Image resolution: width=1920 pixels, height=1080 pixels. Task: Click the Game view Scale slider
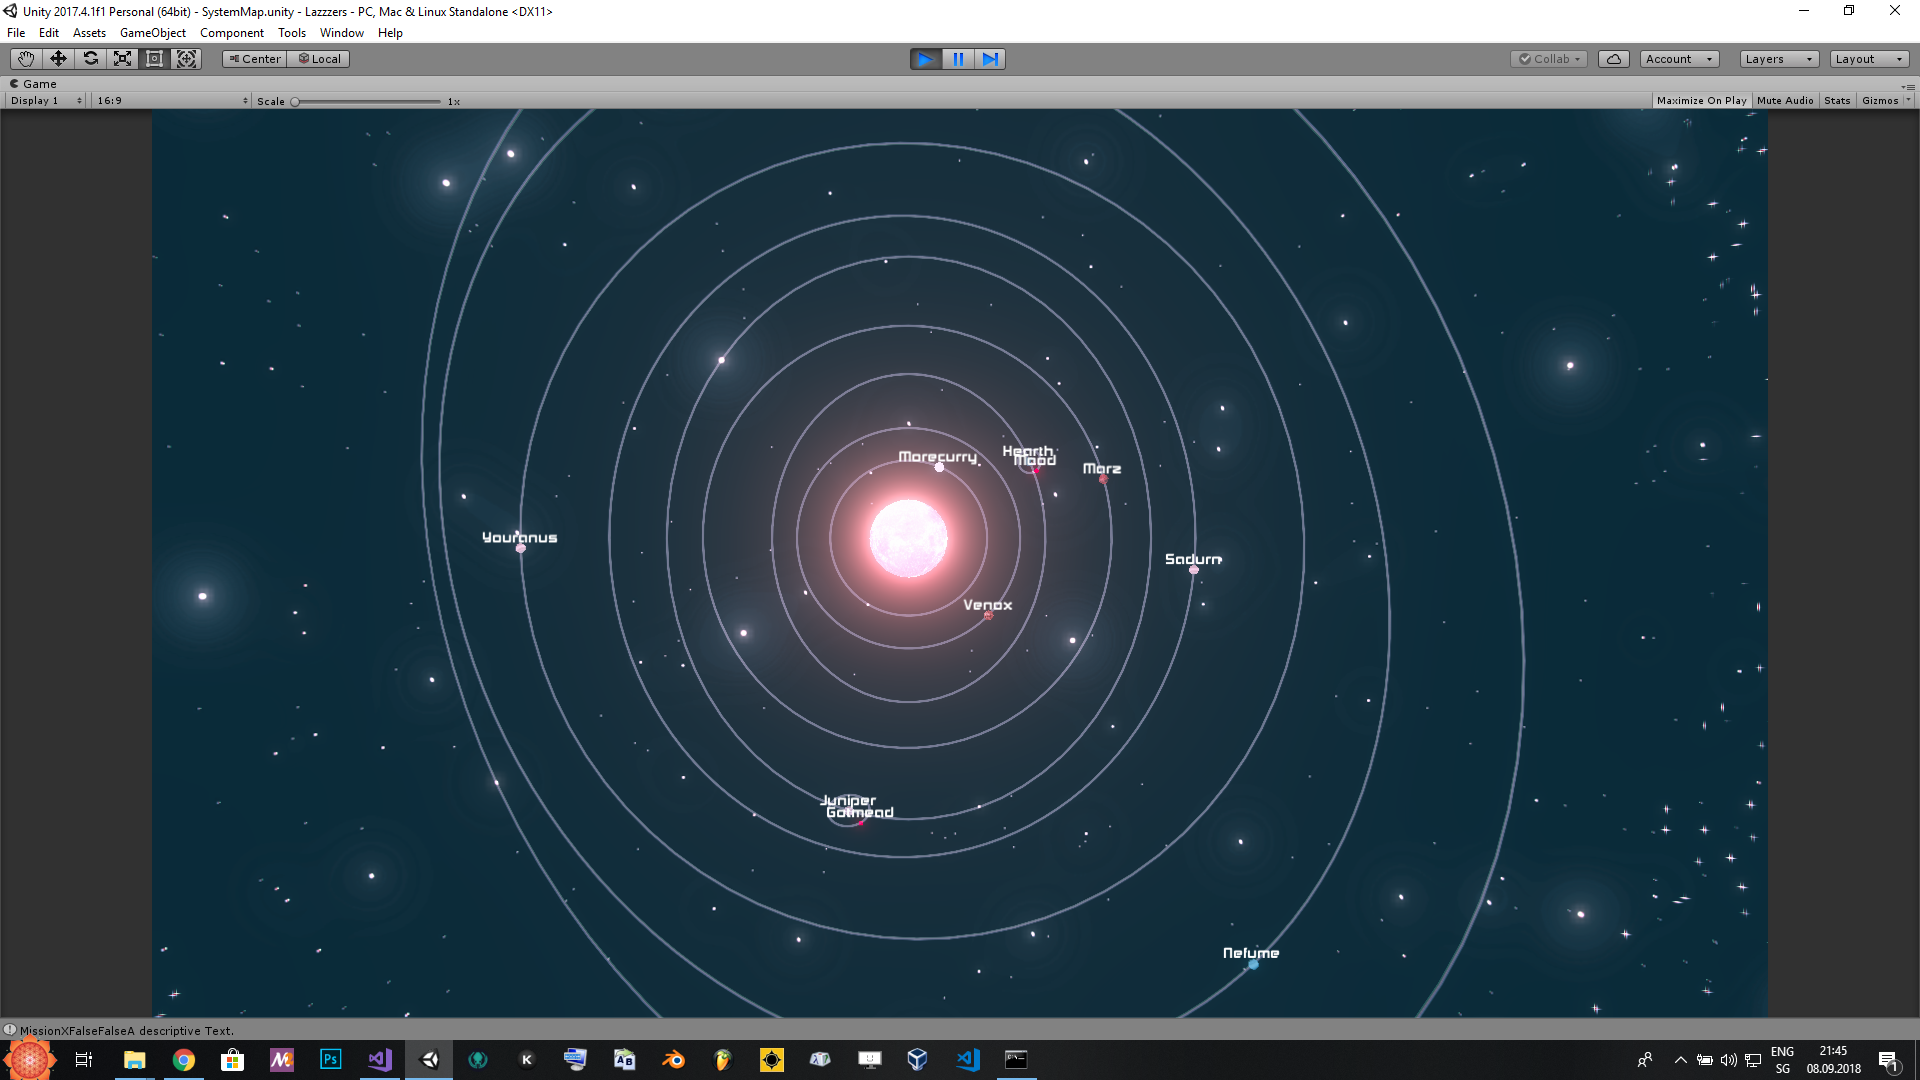coord(366,102)
